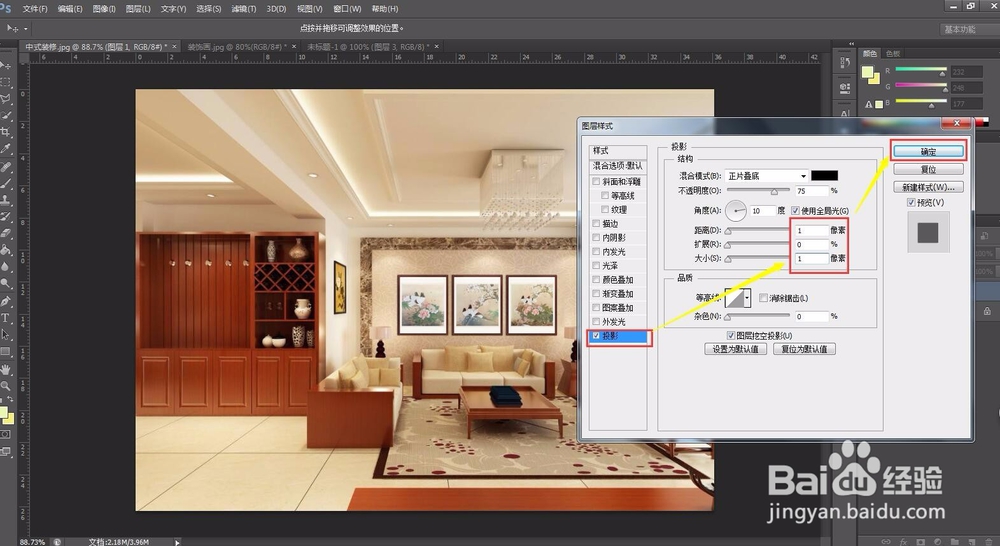Open 混合模式 blend mode dropdown
The image size is (1000, 546).
pos(767,175)
